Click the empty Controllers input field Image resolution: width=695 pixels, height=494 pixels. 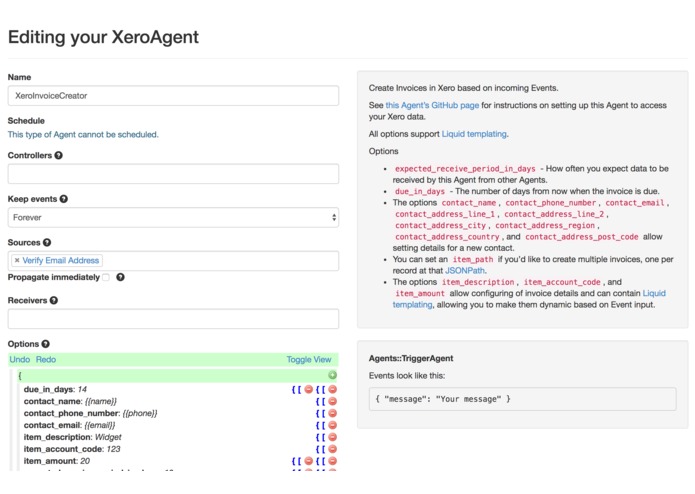pyautogui.click(x=173, y=174)
